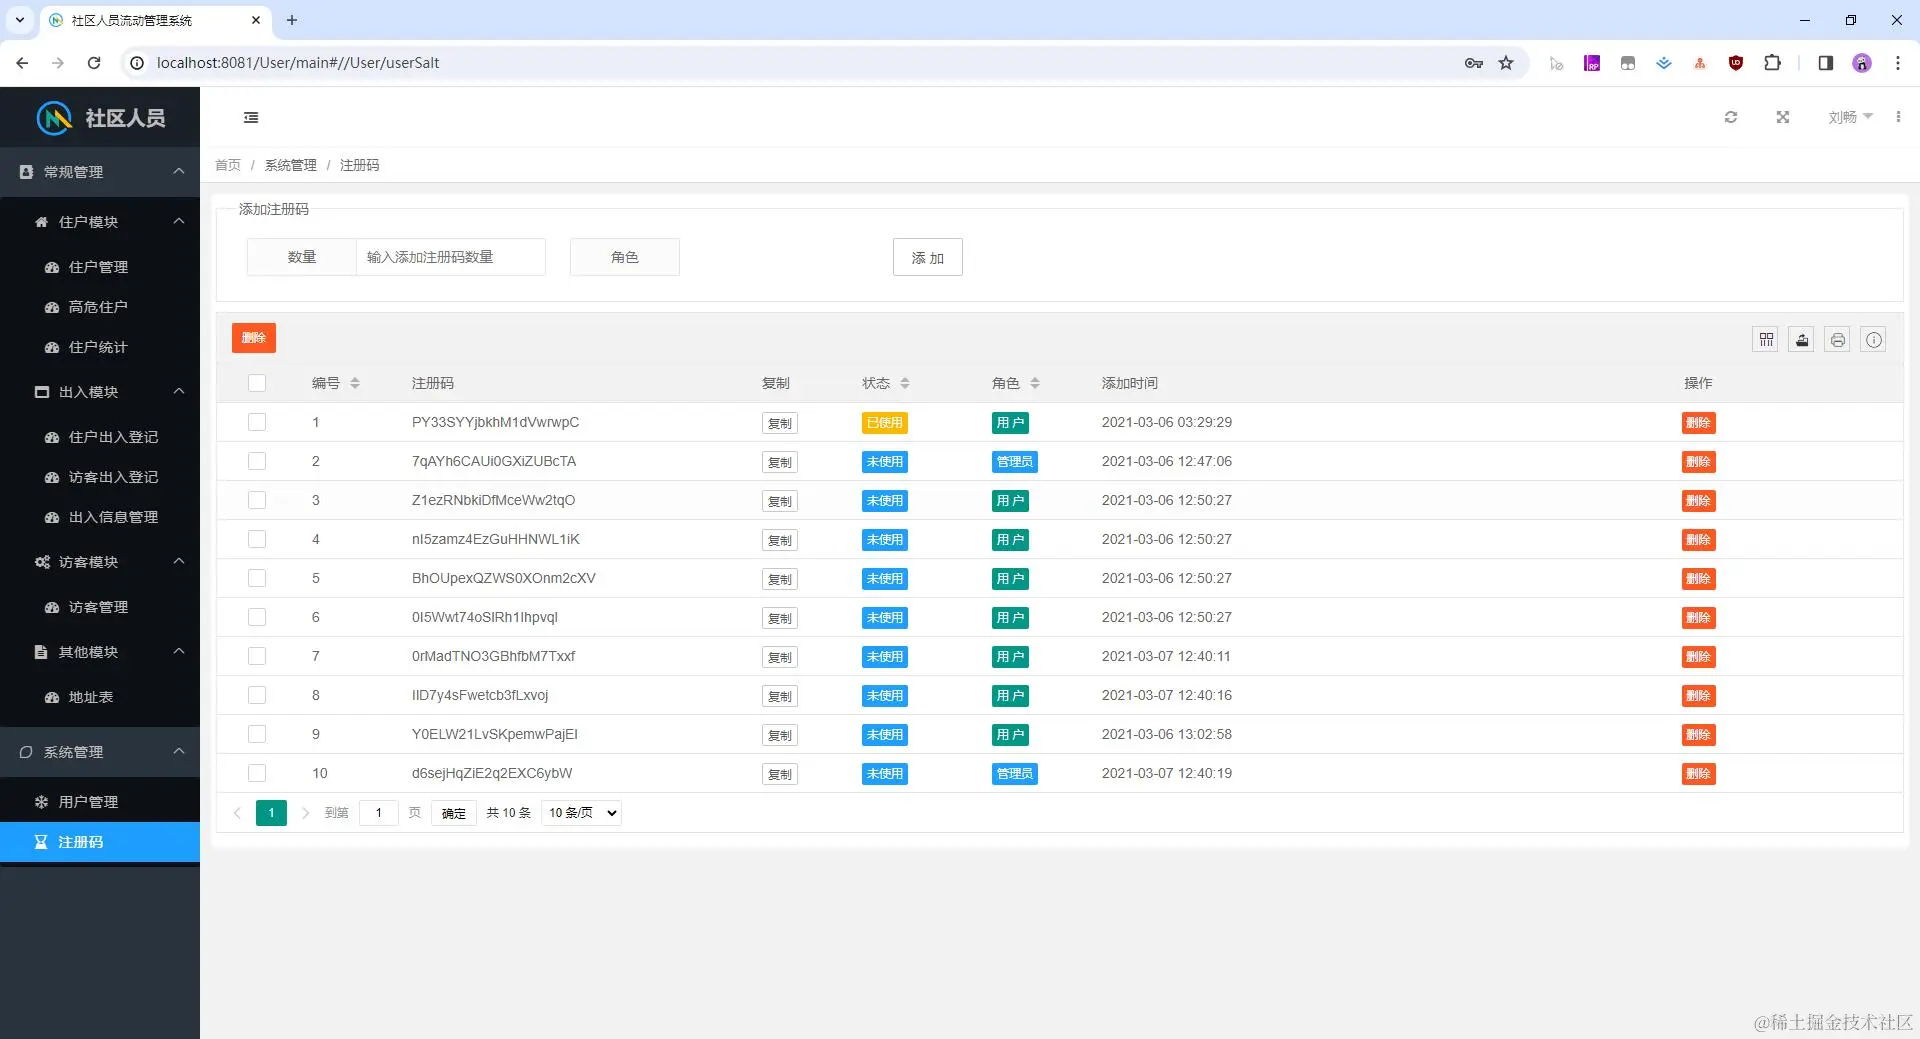Click pagination 确定 button
Image resolution: width=1920 pixels, height=1039 pixels.
(x=454, y=813)
